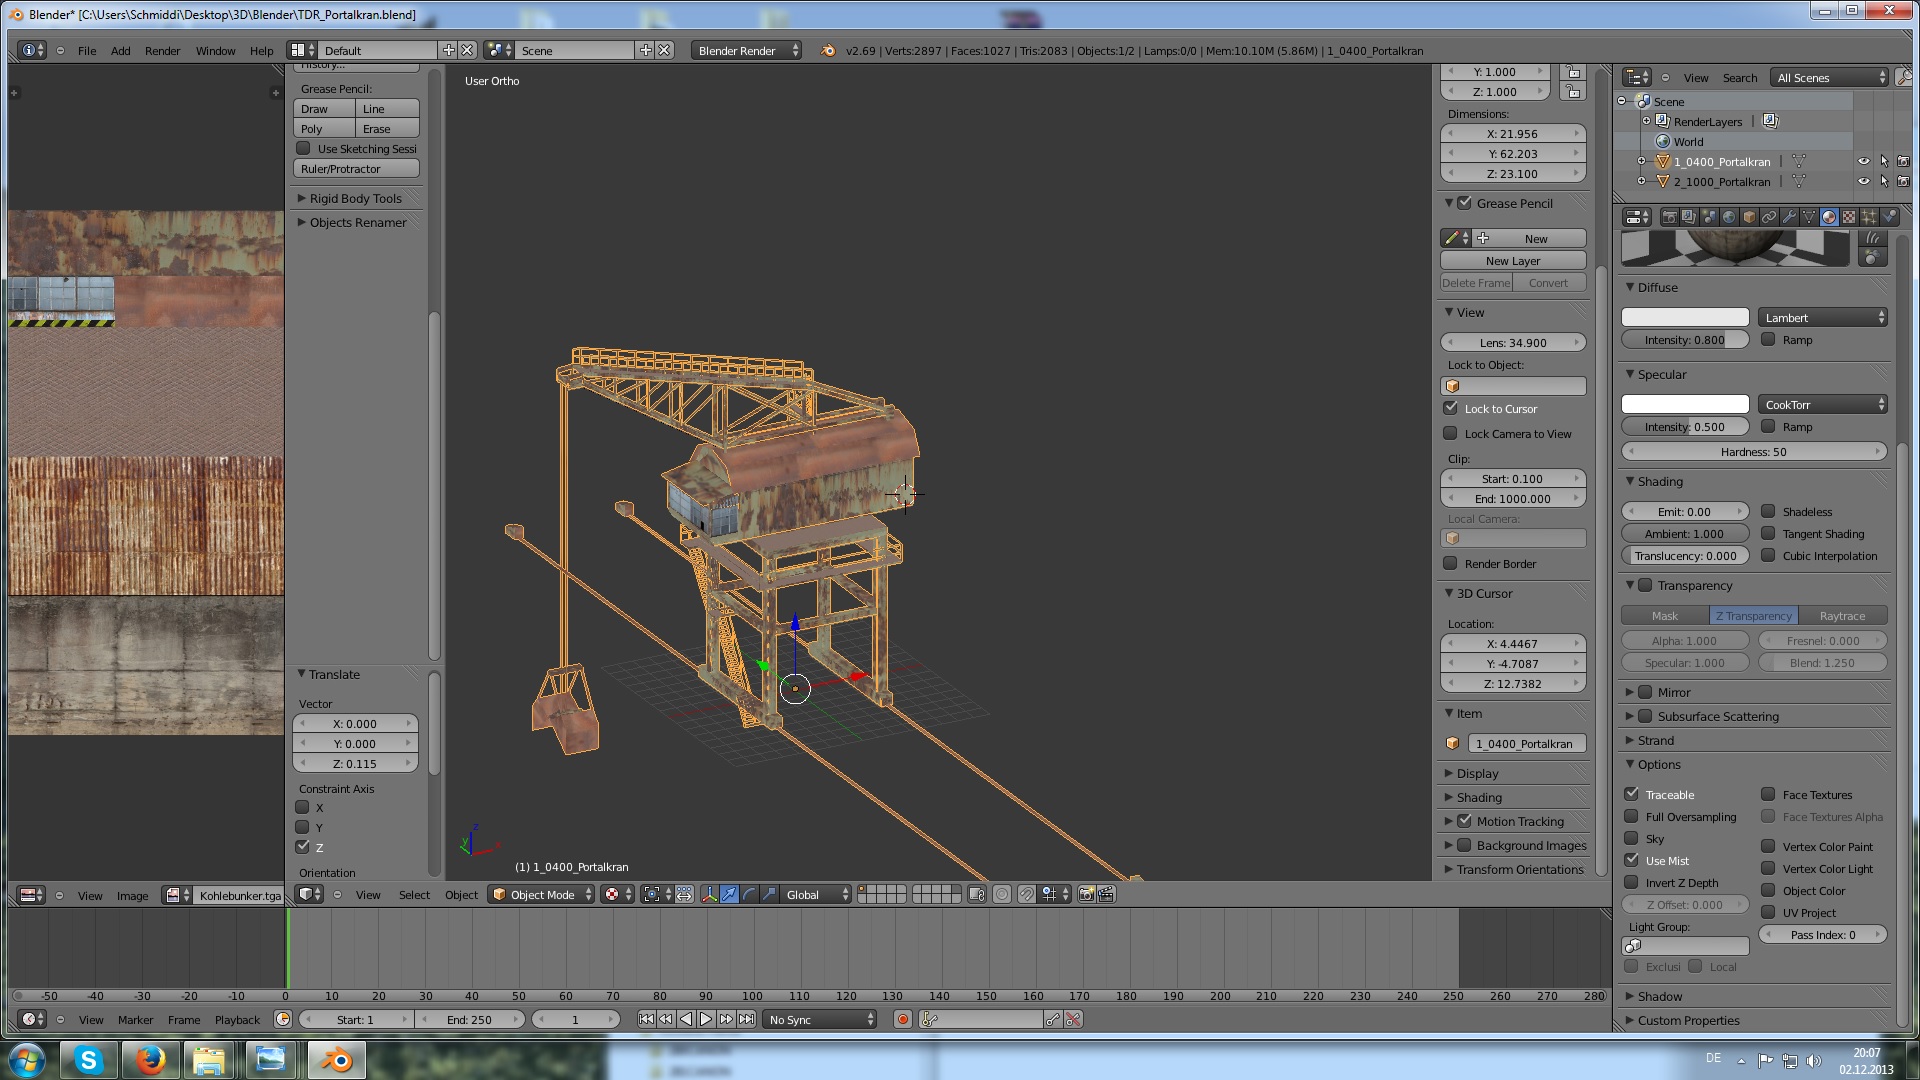
Task: Click the timeline record button
Action: coord(903,1020)
